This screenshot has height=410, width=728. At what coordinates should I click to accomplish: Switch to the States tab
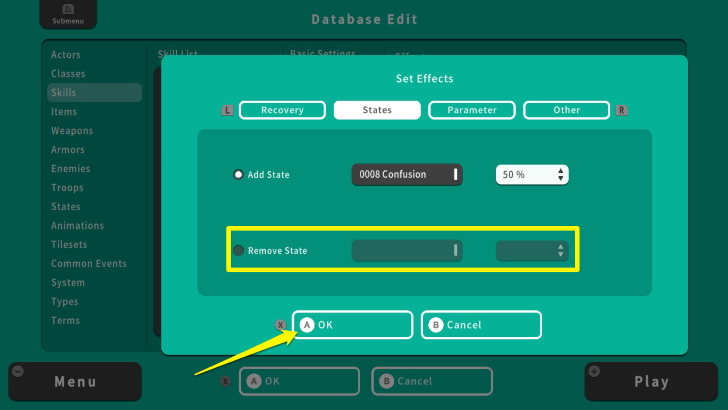(x=377, y=110)
